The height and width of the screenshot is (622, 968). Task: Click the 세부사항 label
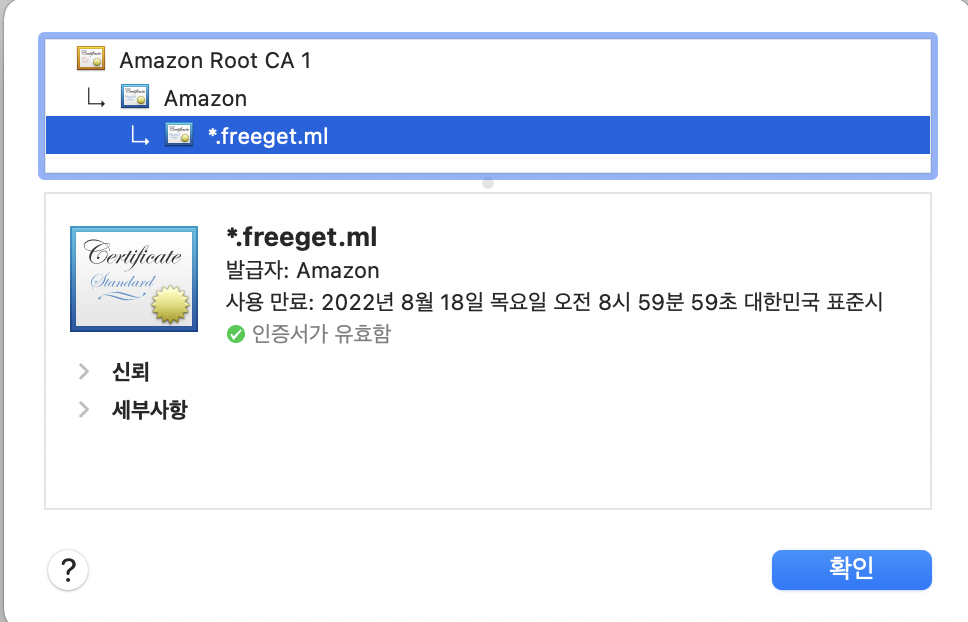149,409
